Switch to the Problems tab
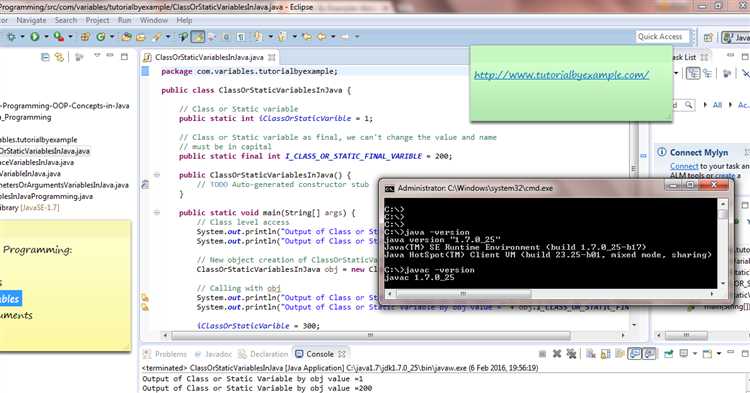This screenshot has width=750, height=393. (165, 354)
